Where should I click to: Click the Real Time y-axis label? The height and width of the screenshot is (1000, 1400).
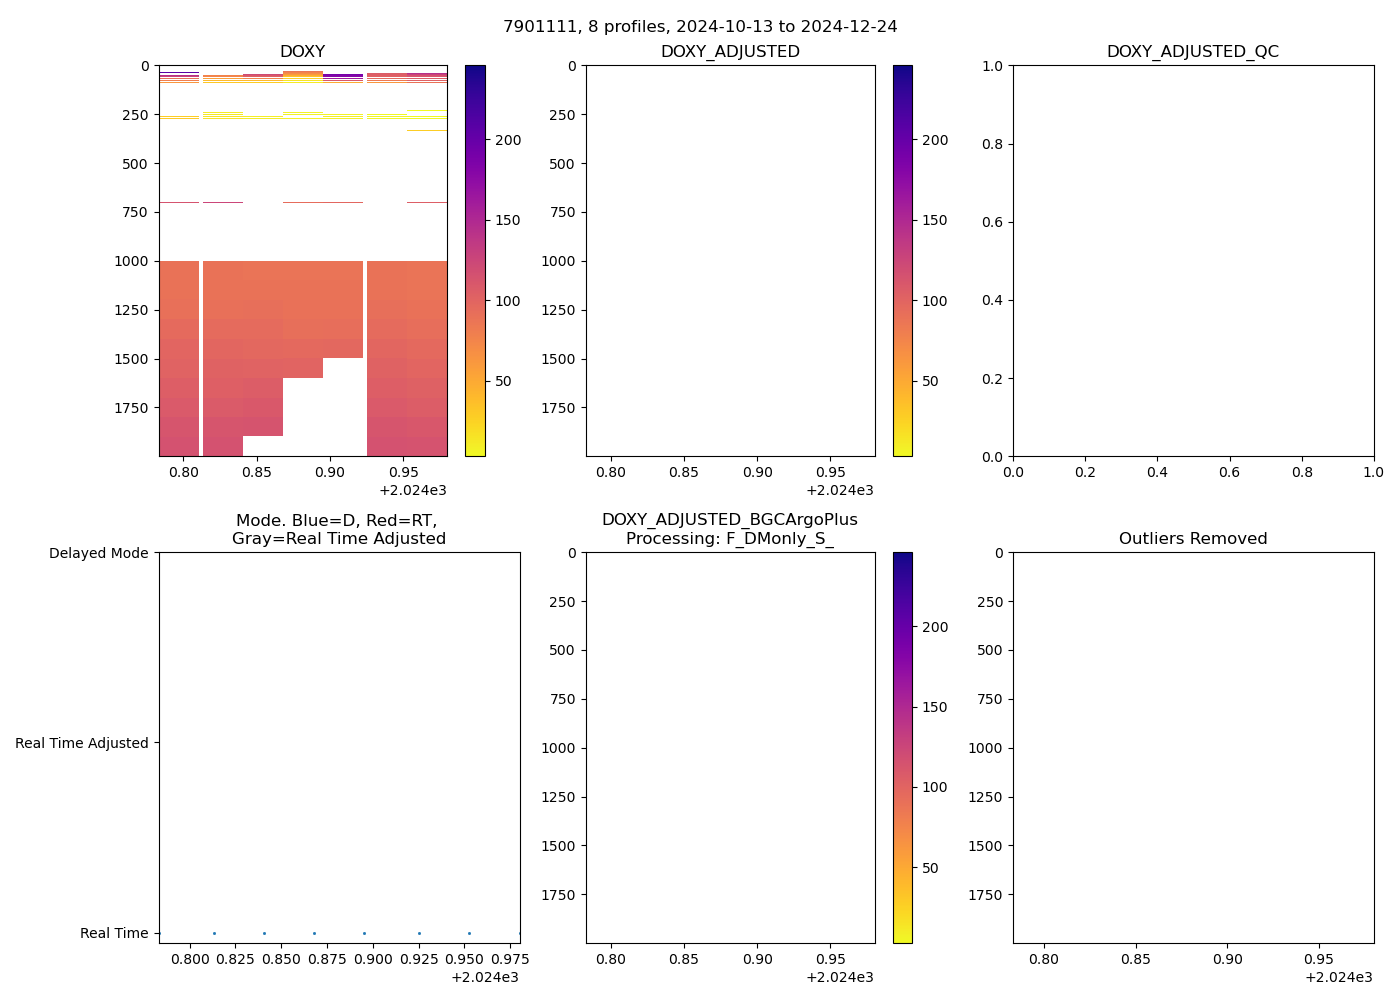coord(114,933)
